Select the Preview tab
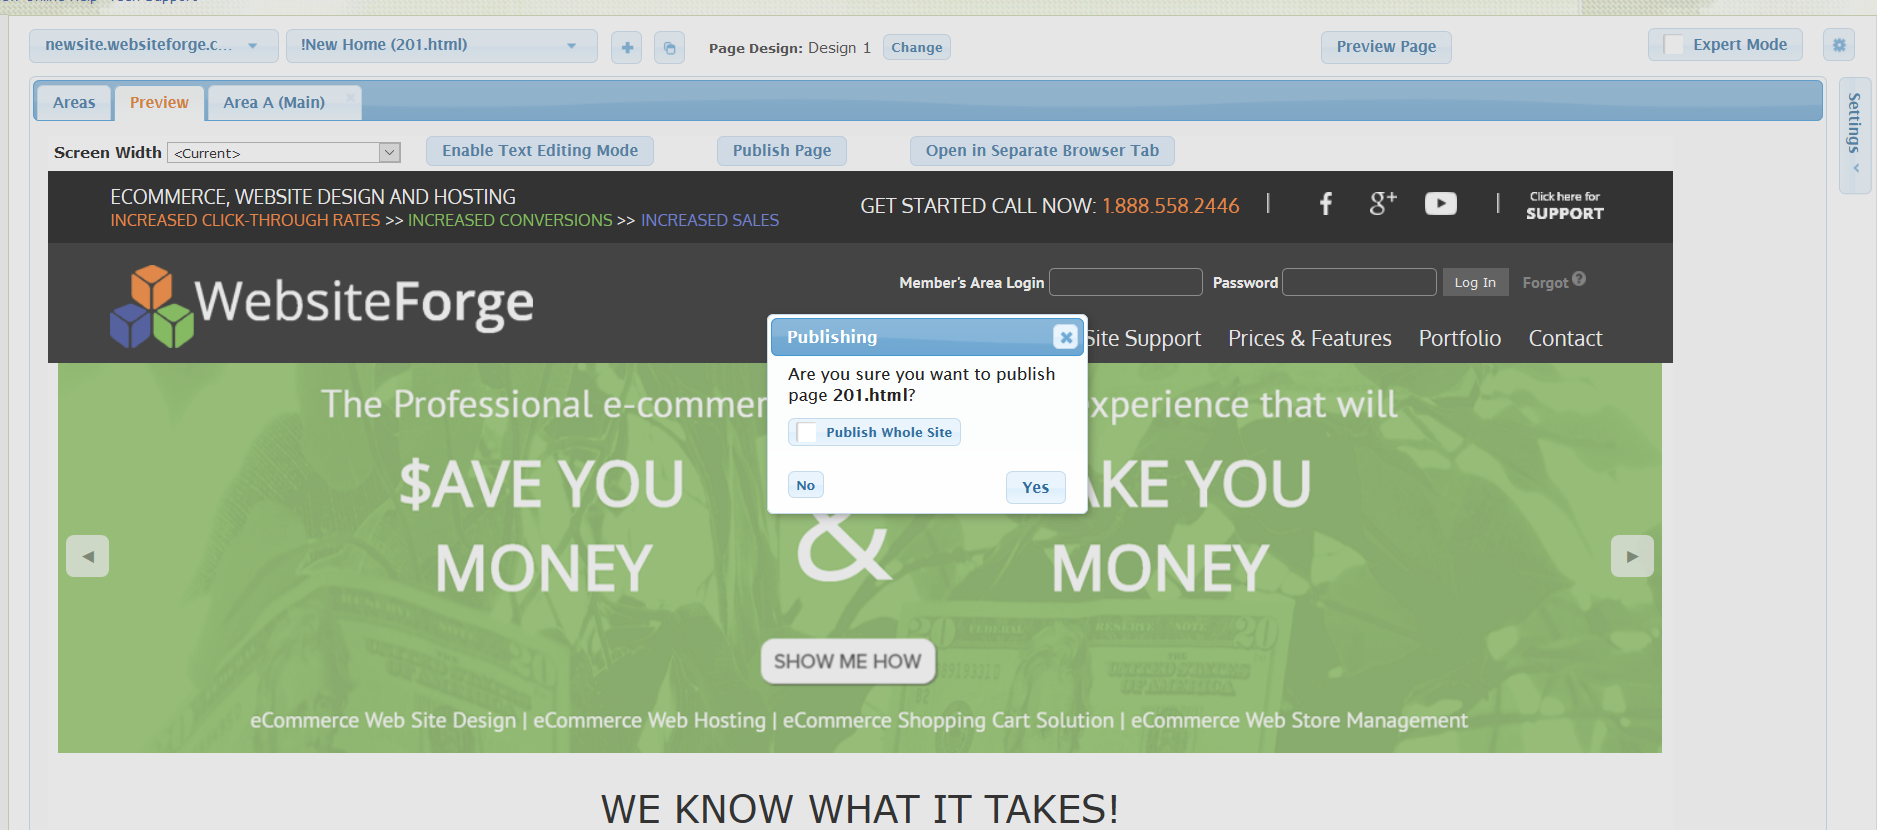The width and height of the screenshot is (1877, 830). pyautogui.click(x=159, y=102)
